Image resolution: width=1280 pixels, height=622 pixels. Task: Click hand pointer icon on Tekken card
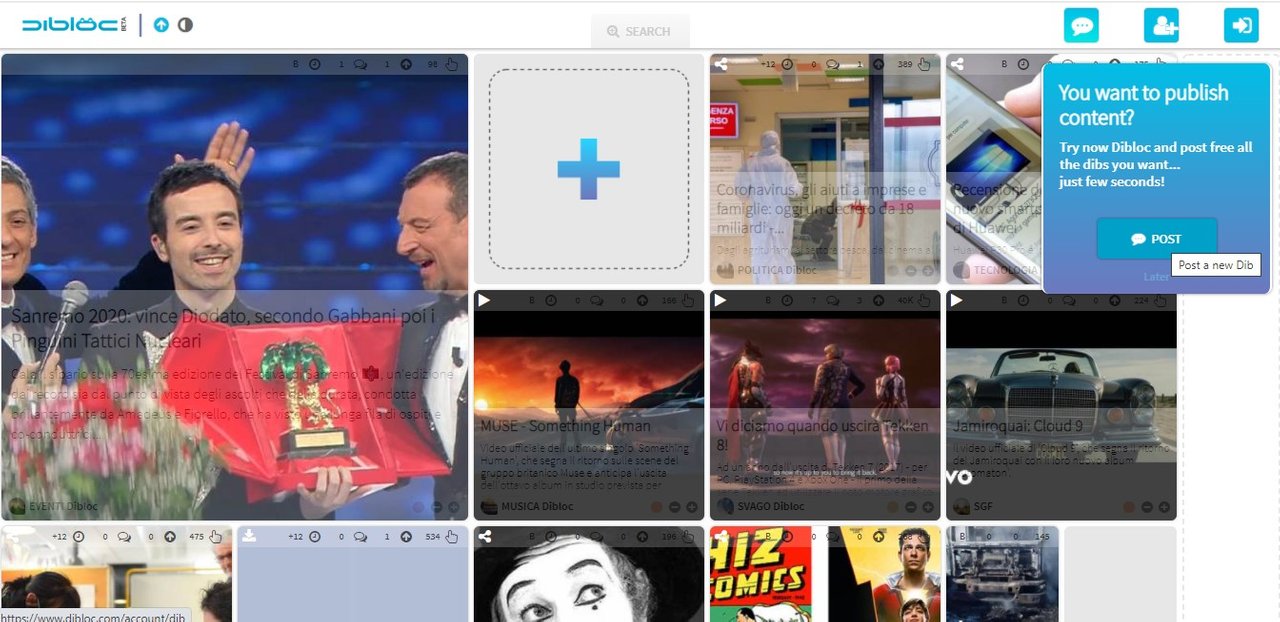[924, 300]
